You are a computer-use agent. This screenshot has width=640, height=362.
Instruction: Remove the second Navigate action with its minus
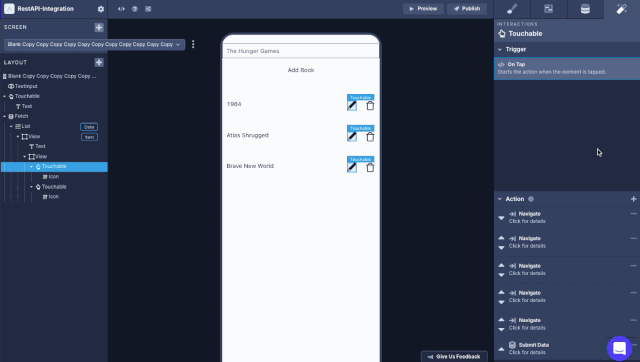tap(633, 238)
